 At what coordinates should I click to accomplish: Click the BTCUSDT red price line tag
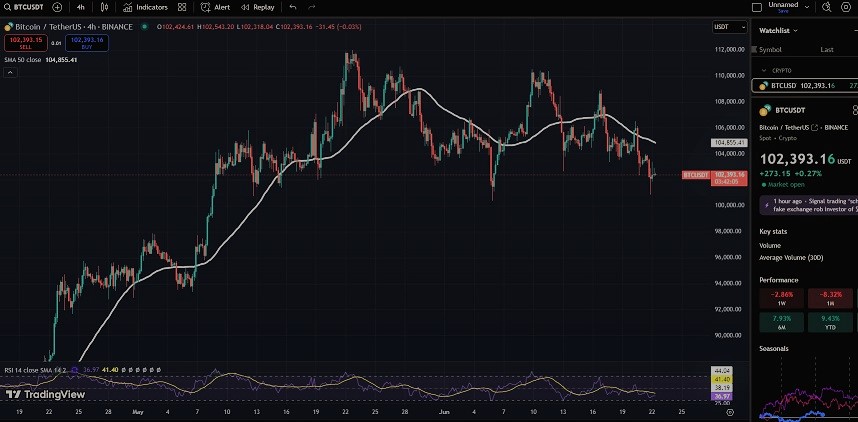click(x=695, y=175)
